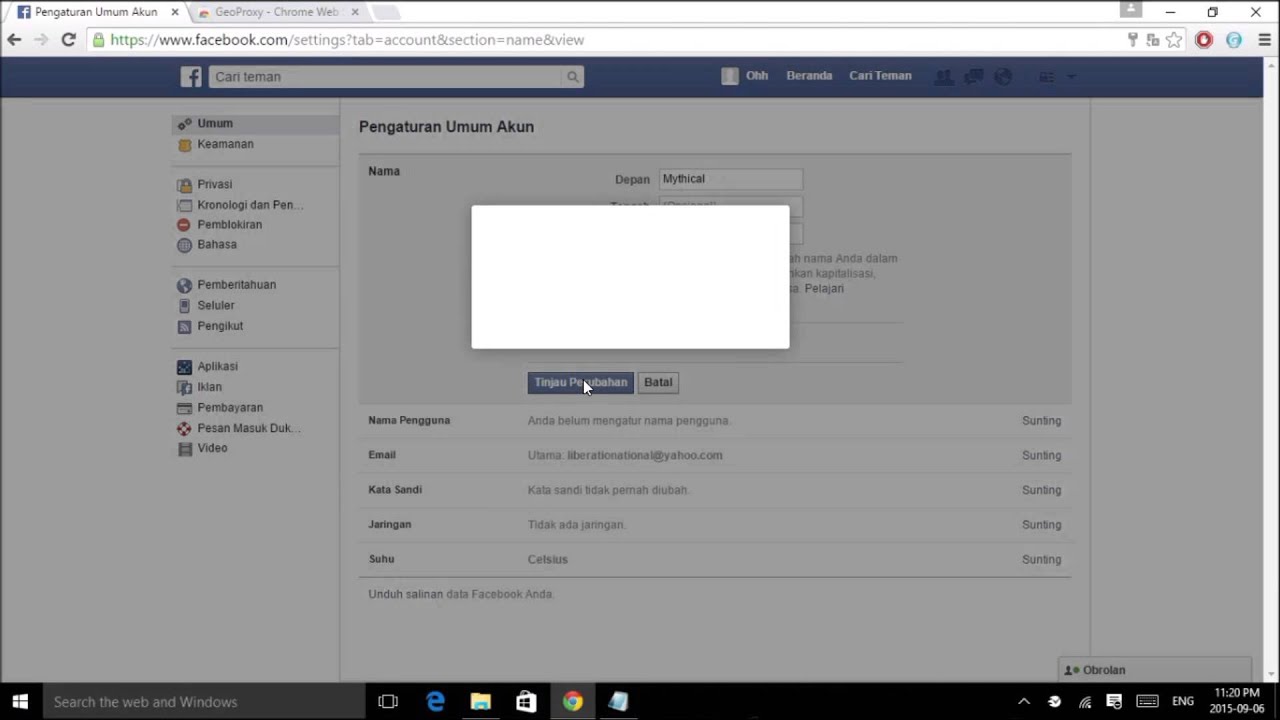Click the Depan name input field
Screen dimensions: 1280x720
[731, 179]
